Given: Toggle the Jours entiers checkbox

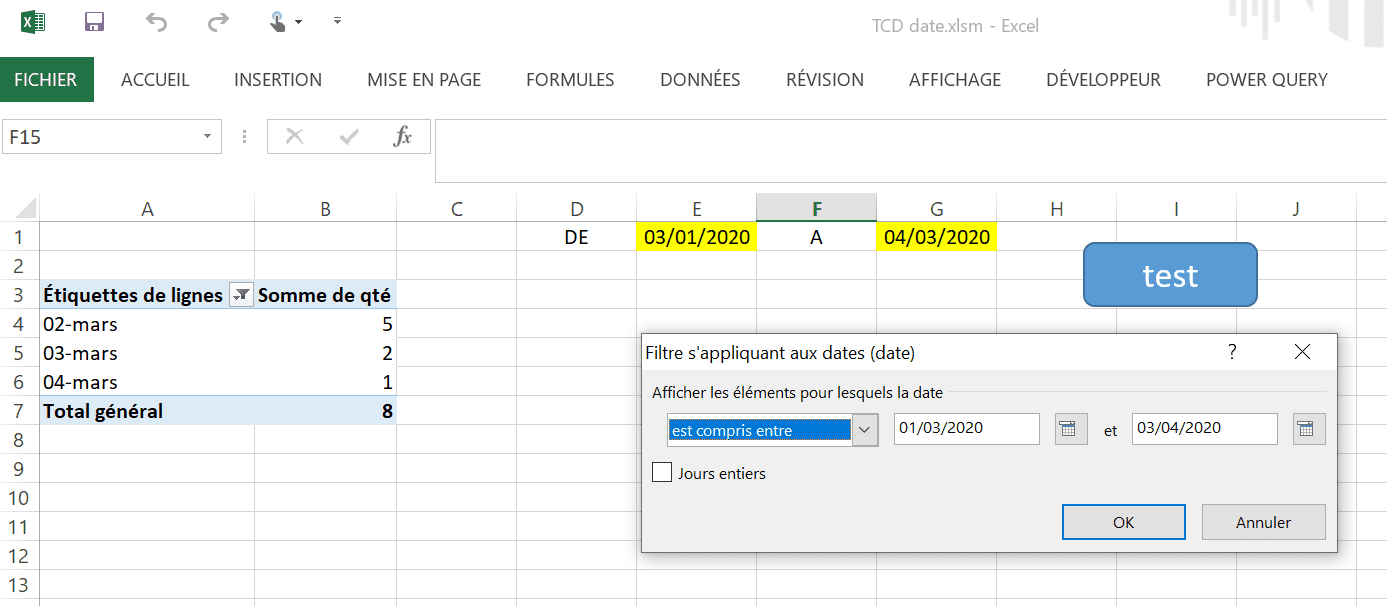Looking at the screenshot, I should (x=662, y=473).
